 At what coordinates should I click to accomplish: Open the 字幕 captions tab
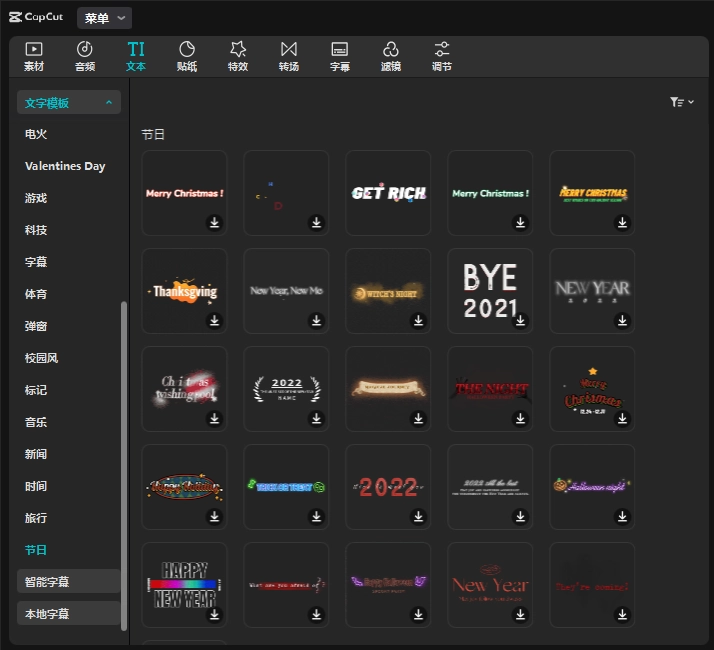(340, 56)
